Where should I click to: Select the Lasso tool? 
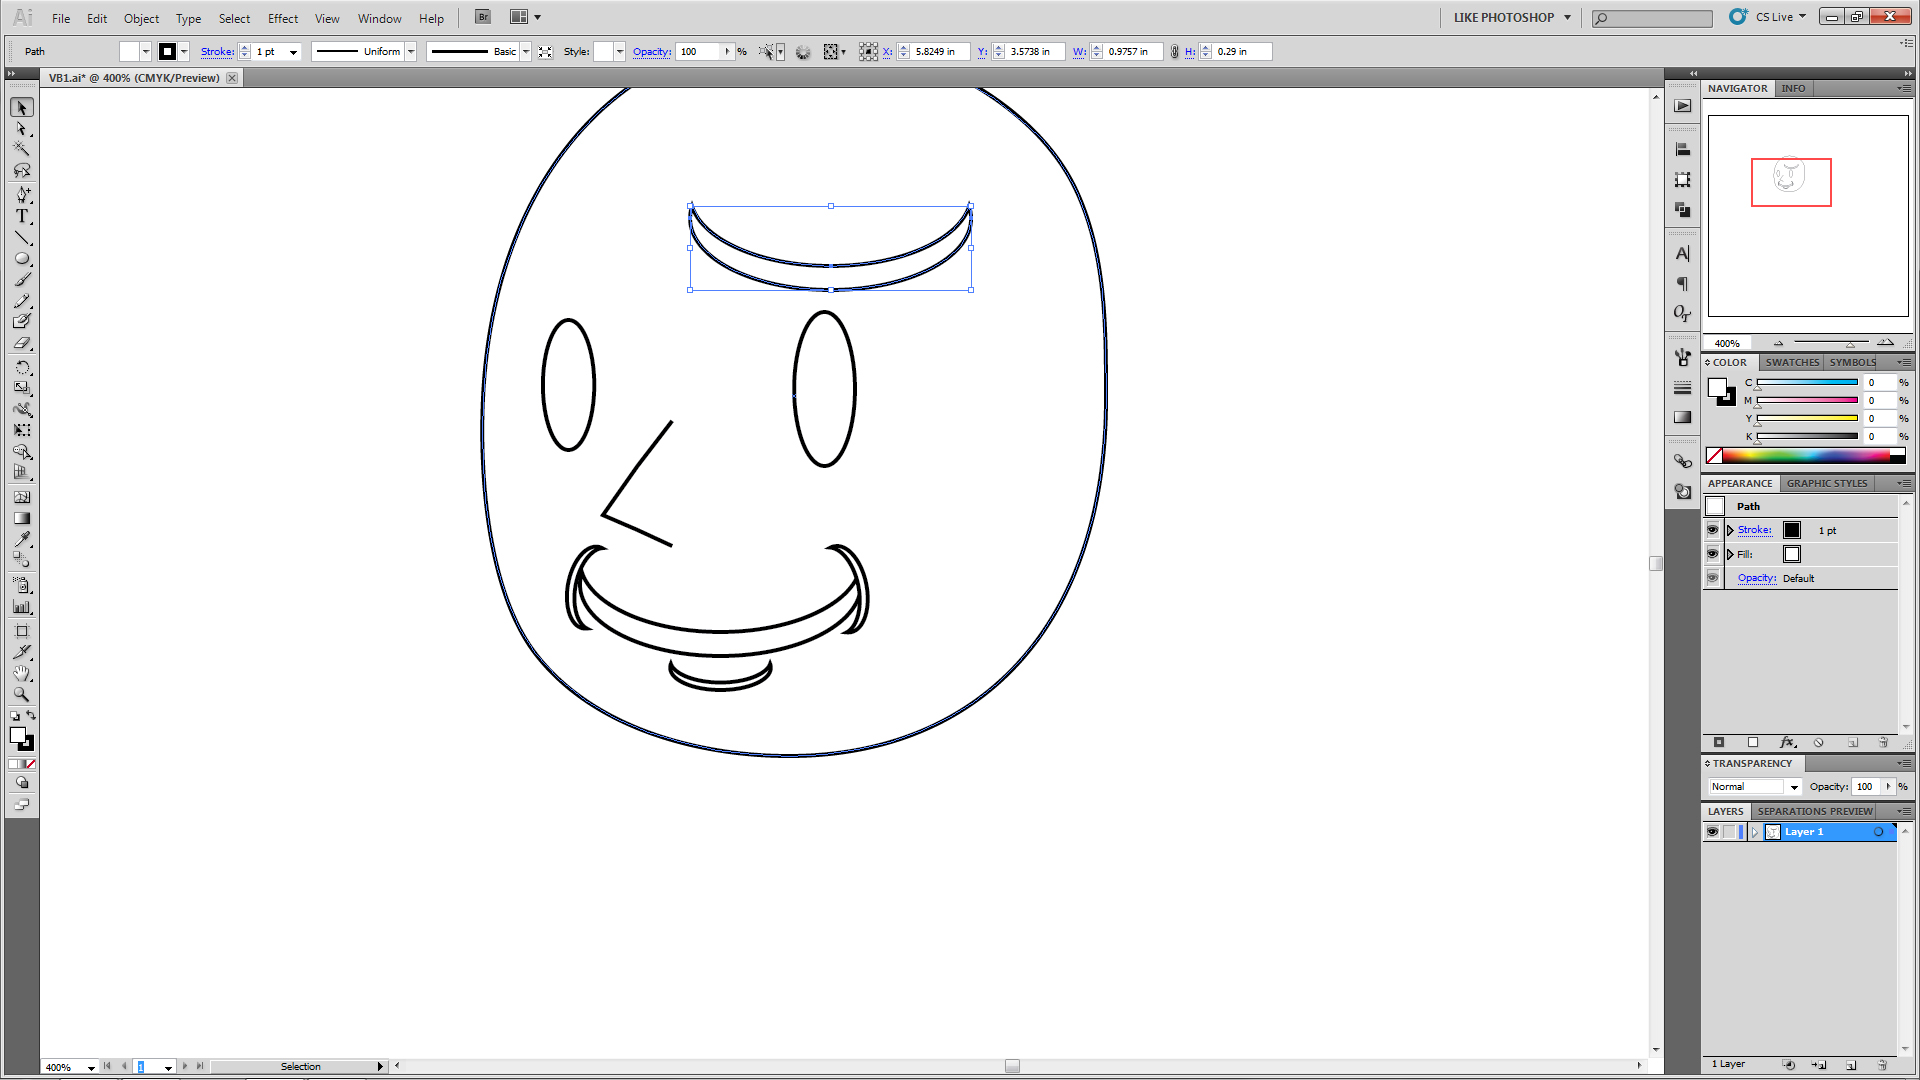pos(22,170)
